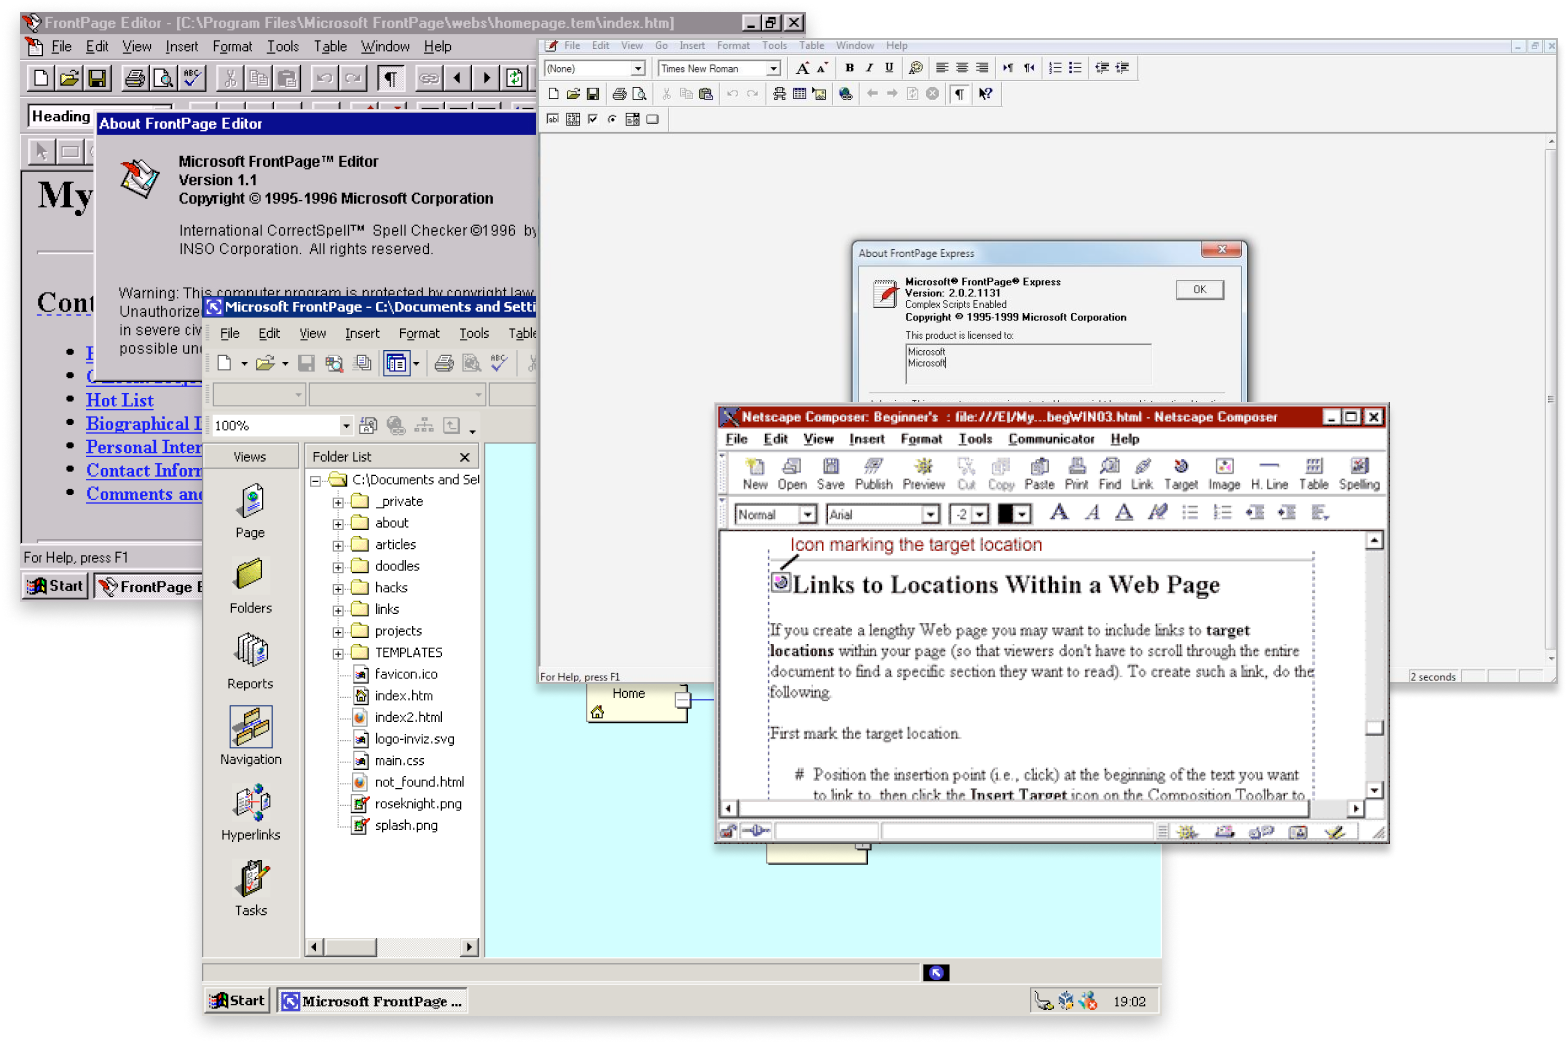Open Navigation view in Microsoft FrontPage views bar

(x=251, y=737)
